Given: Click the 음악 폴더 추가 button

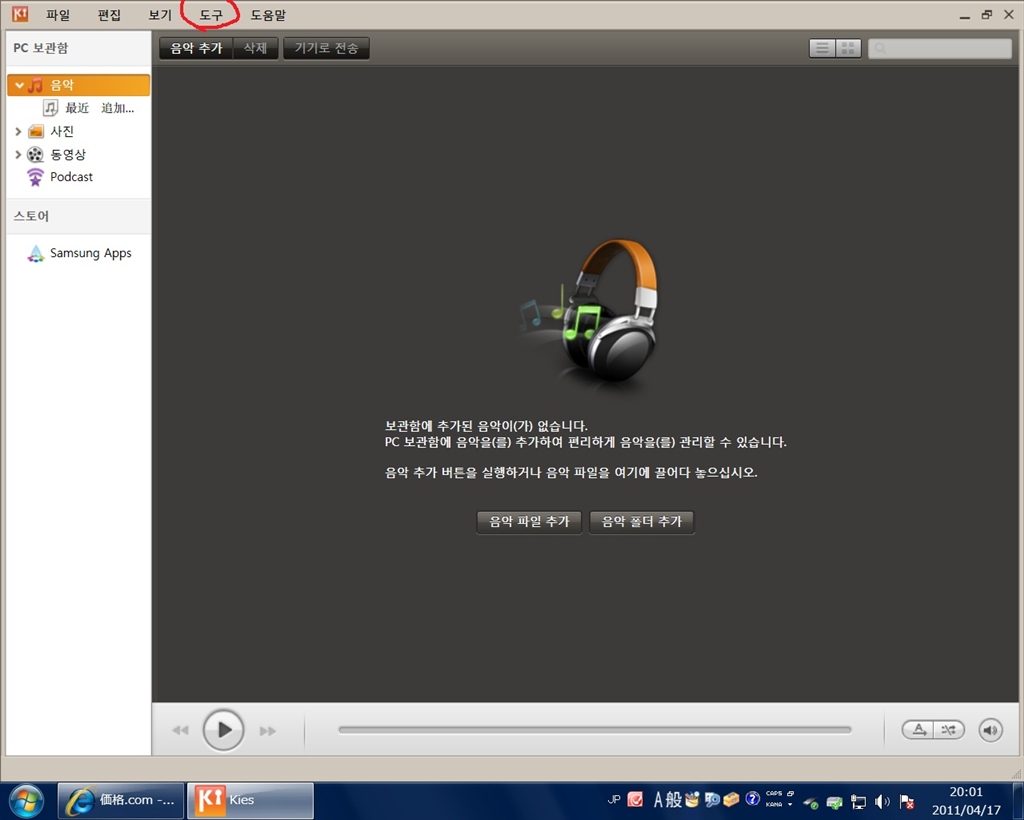Looking at the screenshot, I should 642,522.
